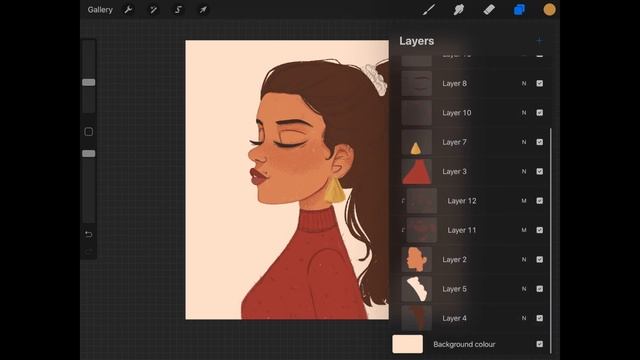Toggle visibility of Layer 4
Viewport: 640px width, 360px height.
coord(540,318)
